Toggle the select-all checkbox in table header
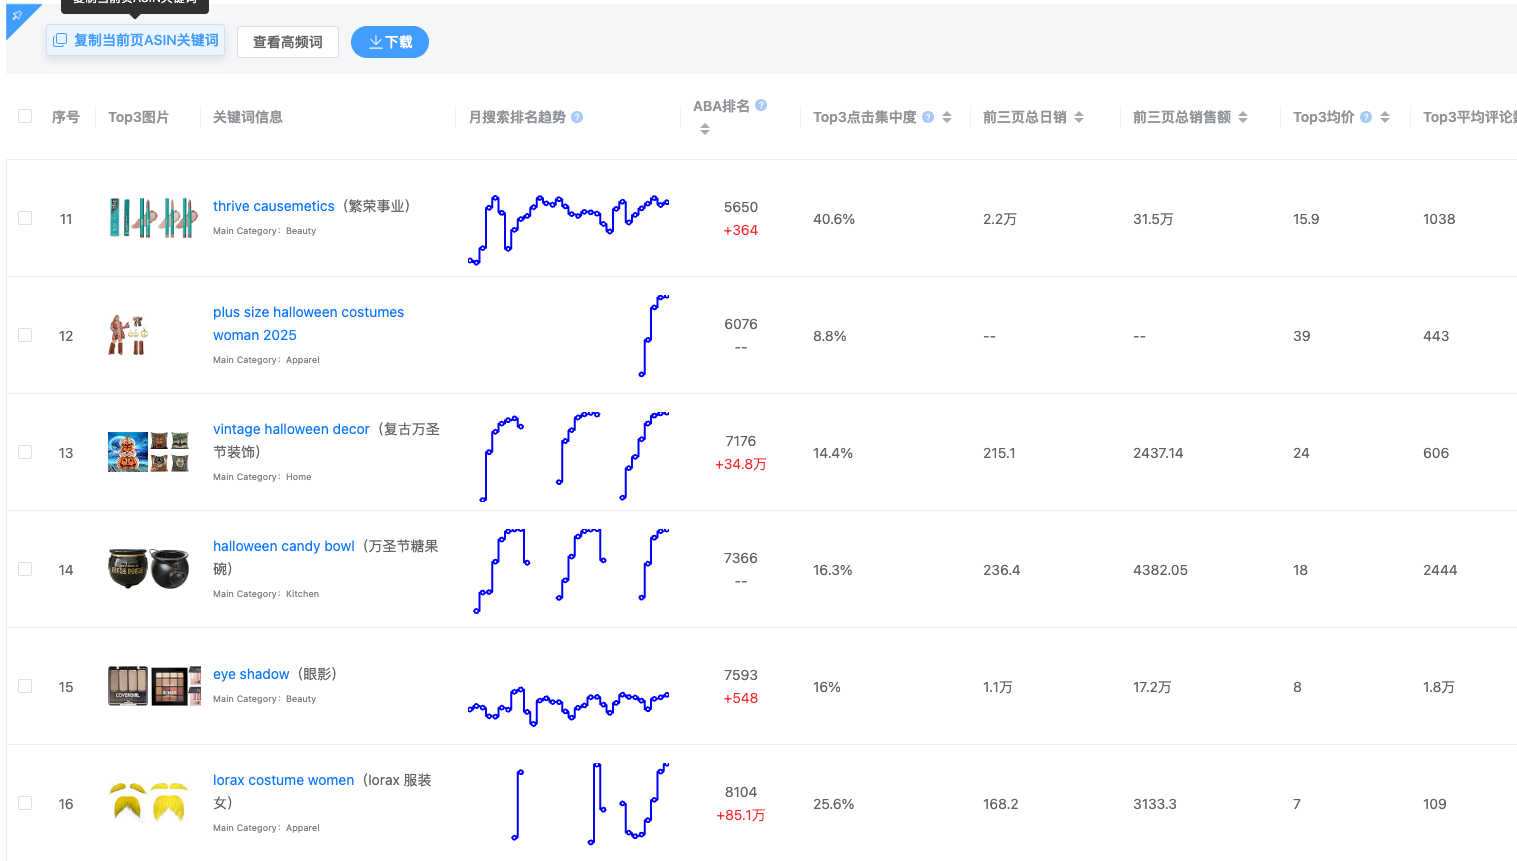Viewport: 1517px width, 861px height. pos(25,117)
